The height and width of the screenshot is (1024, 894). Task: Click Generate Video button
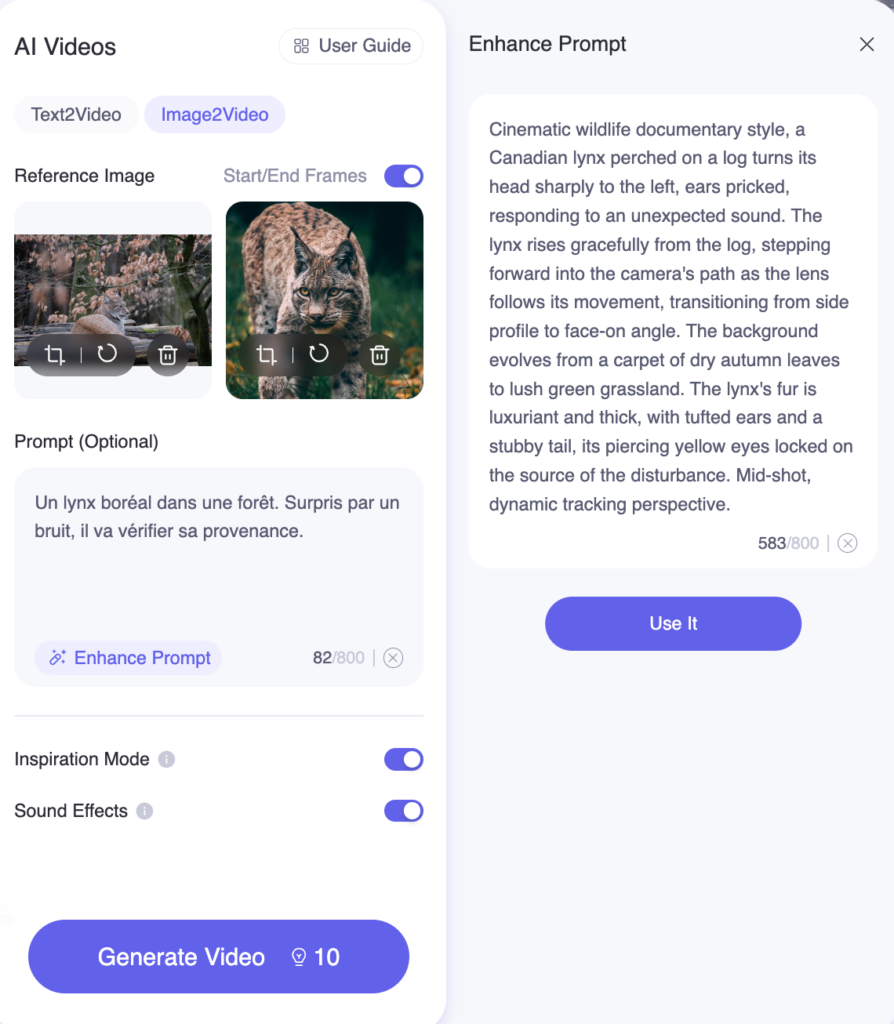[219, 957]
